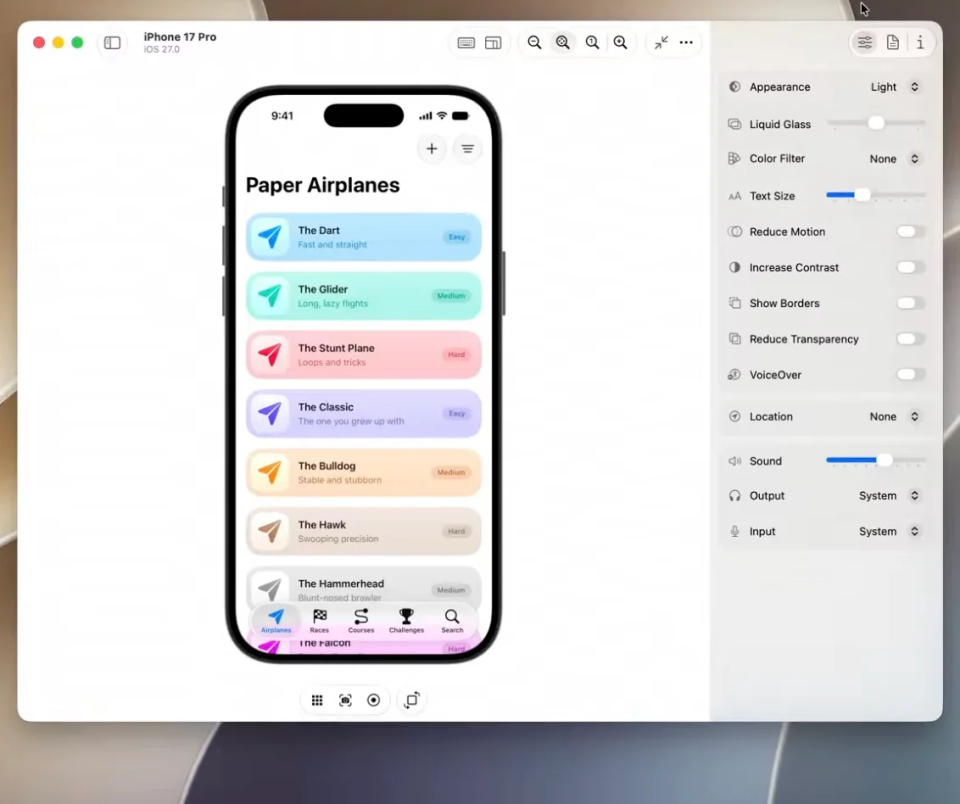
Task: Tap the plus add button in app
Action: [432, 149]
